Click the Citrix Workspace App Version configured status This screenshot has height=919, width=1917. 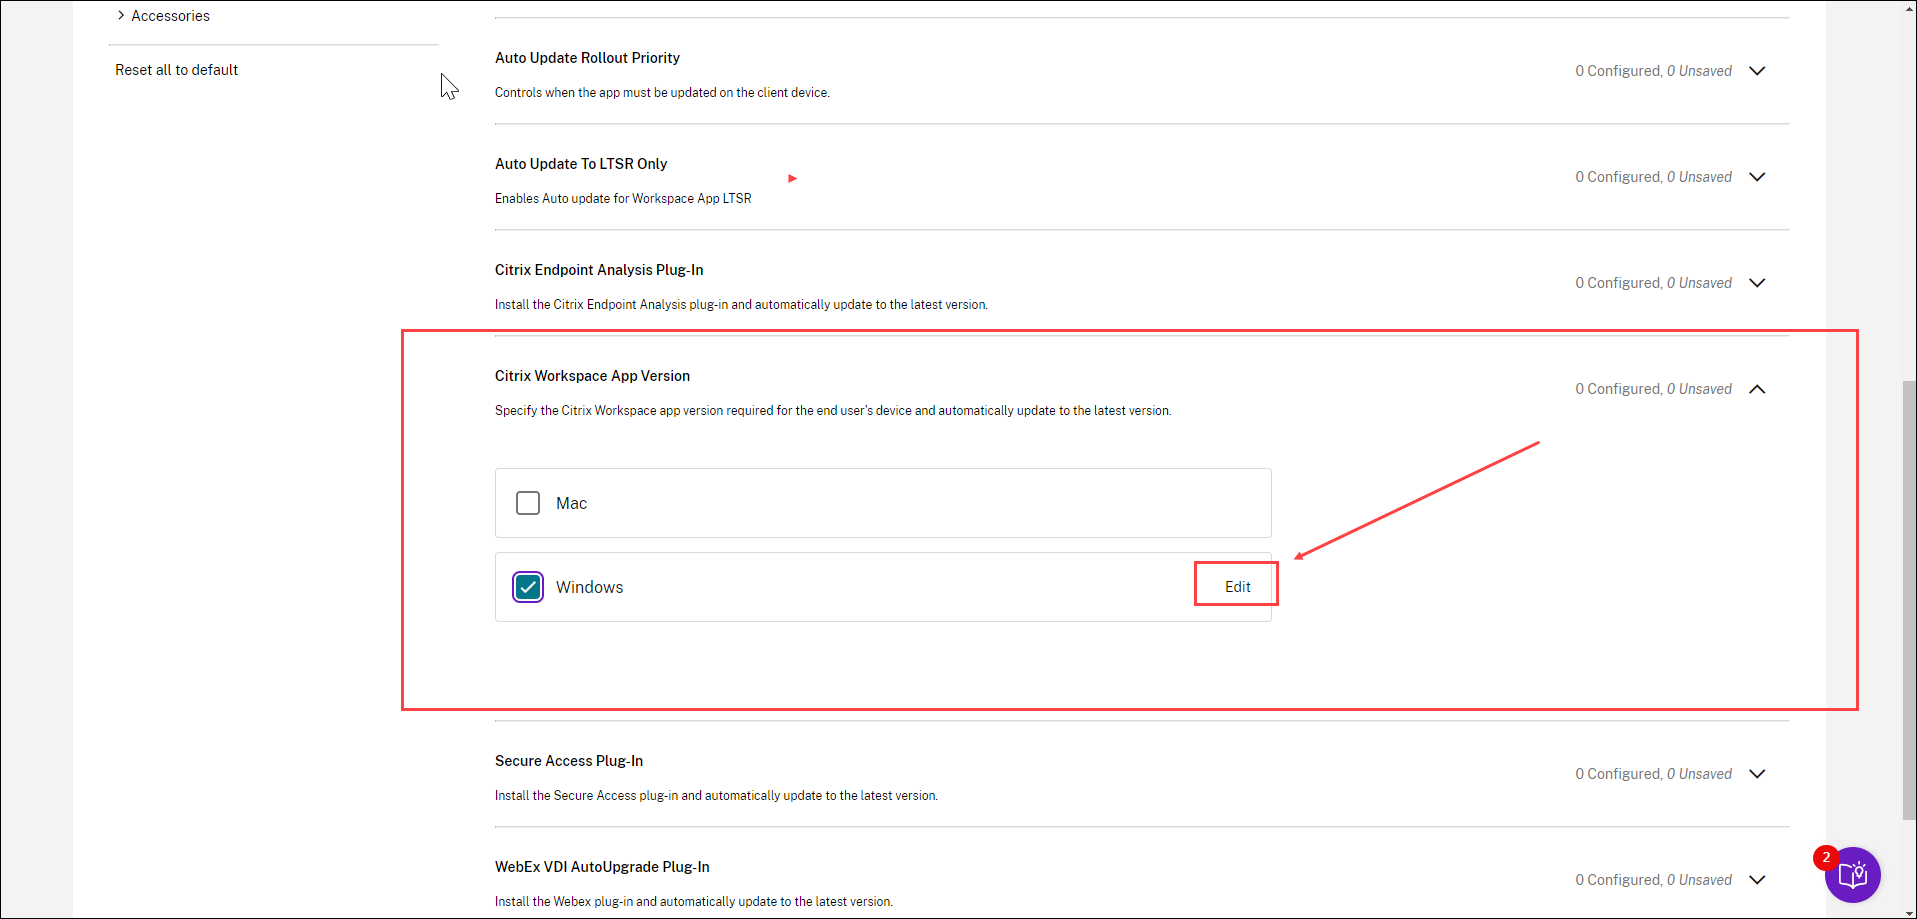click(1653, 389)
